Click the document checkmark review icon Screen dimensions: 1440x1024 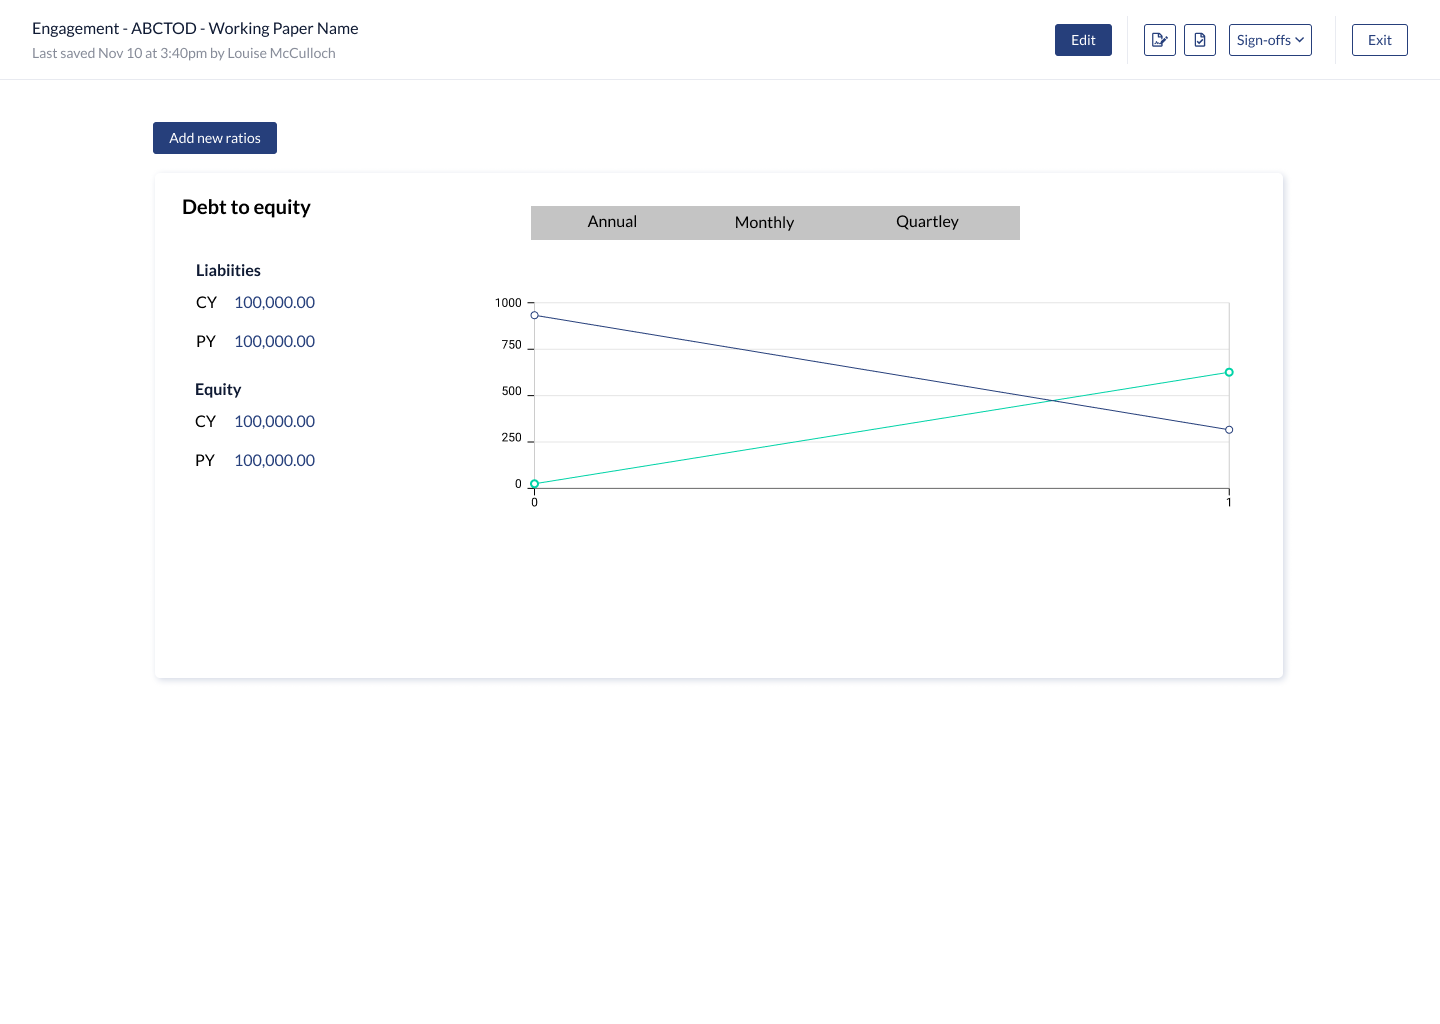pos(1200,40)
